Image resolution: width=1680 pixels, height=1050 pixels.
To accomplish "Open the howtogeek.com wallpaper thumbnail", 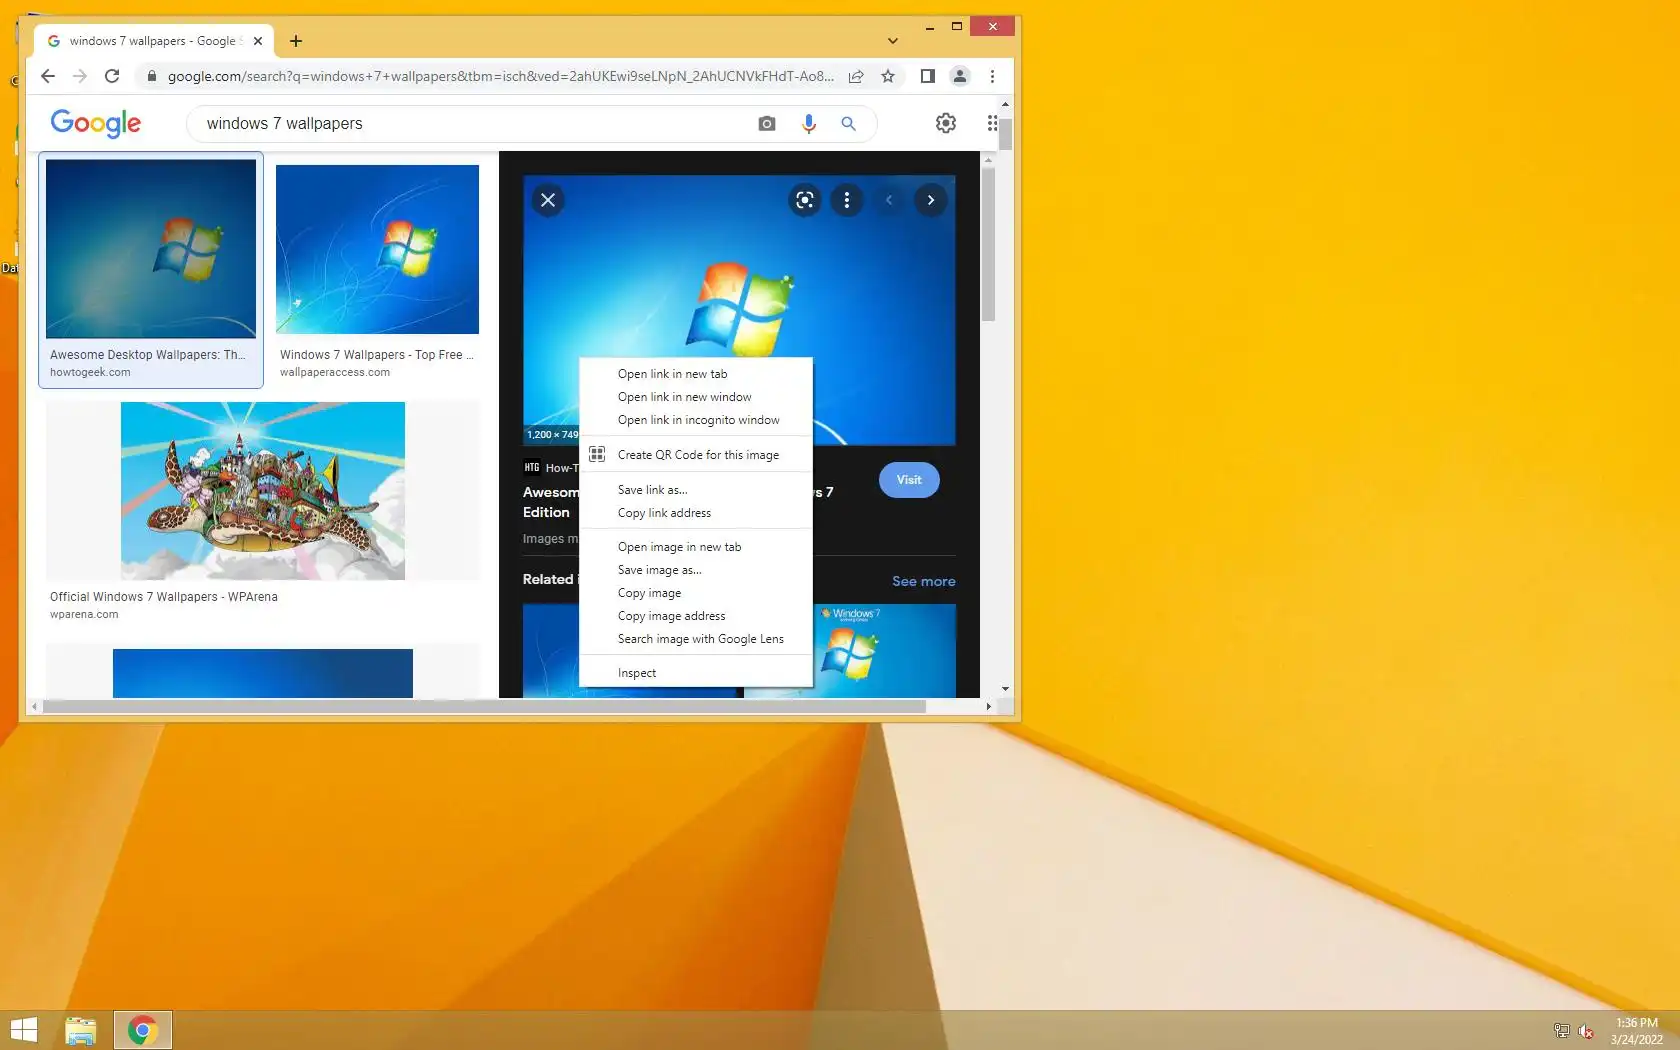I will point(151,248).
